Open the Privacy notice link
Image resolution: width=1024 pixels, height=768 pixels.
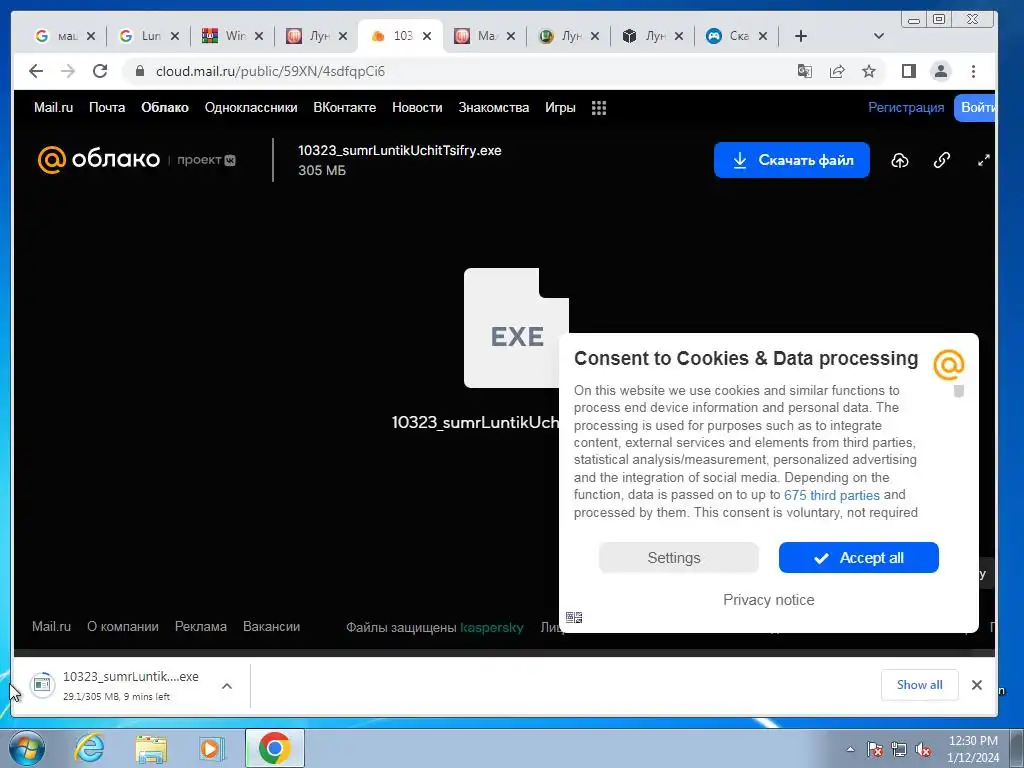[x=769, y=600]
